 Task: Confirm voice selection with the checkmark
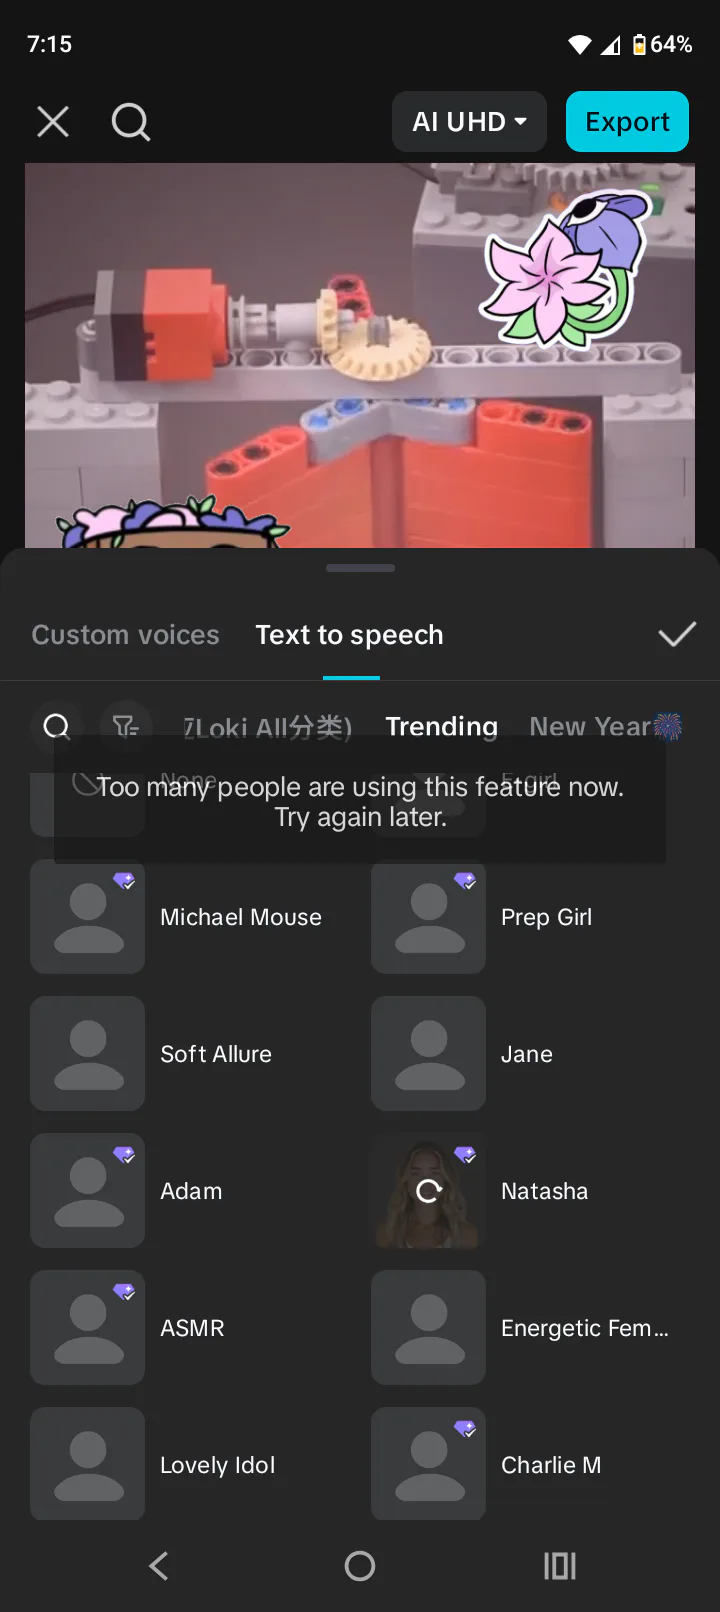pyautogui.click(x=677, y=634)
